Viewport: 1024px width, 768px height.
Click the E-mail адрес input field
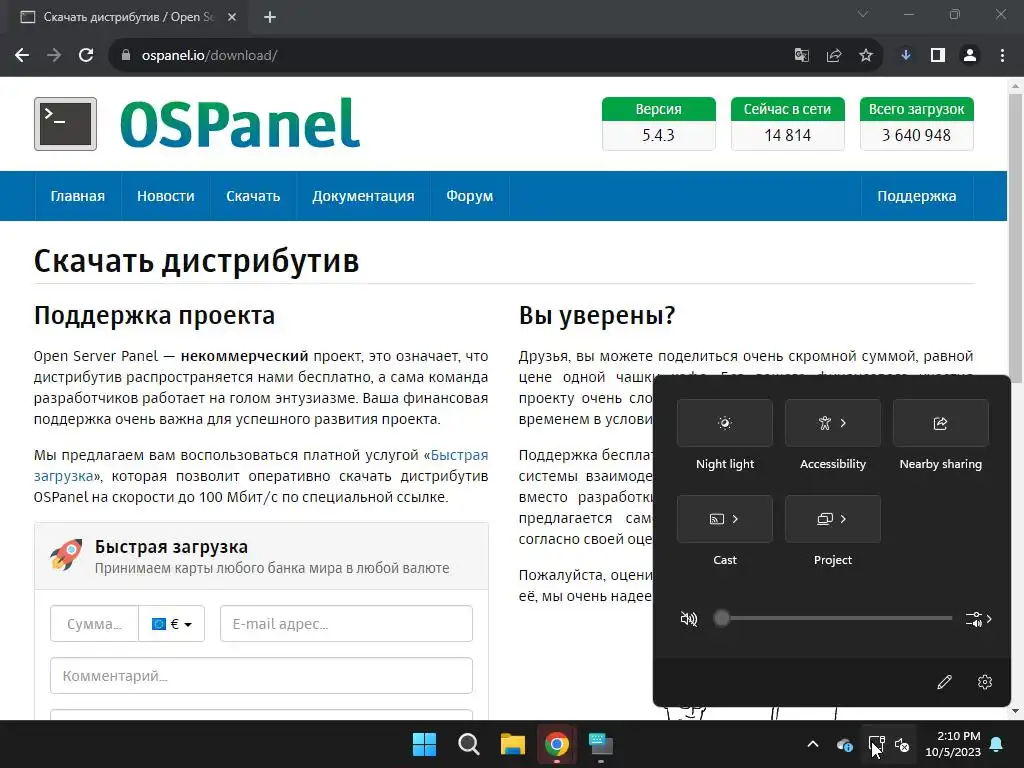coord(346,624)
